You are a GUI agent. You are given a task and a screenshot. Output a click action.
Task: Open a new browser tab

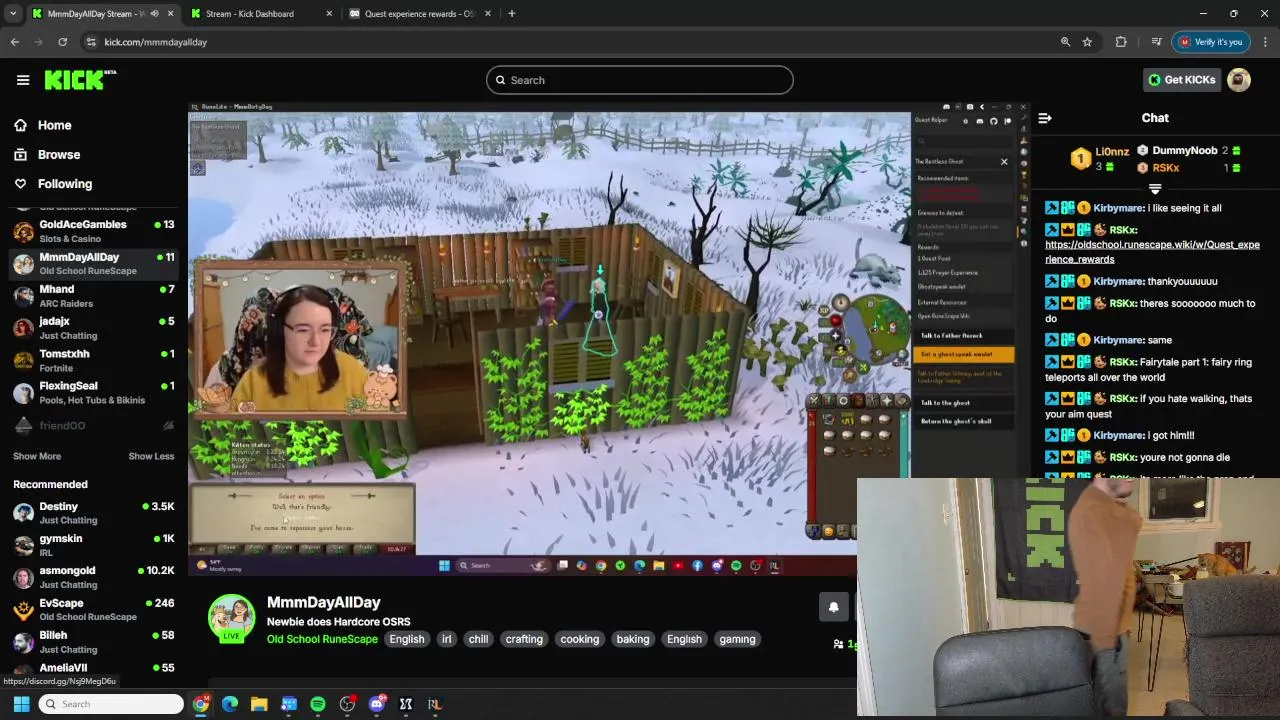[511, 14]
